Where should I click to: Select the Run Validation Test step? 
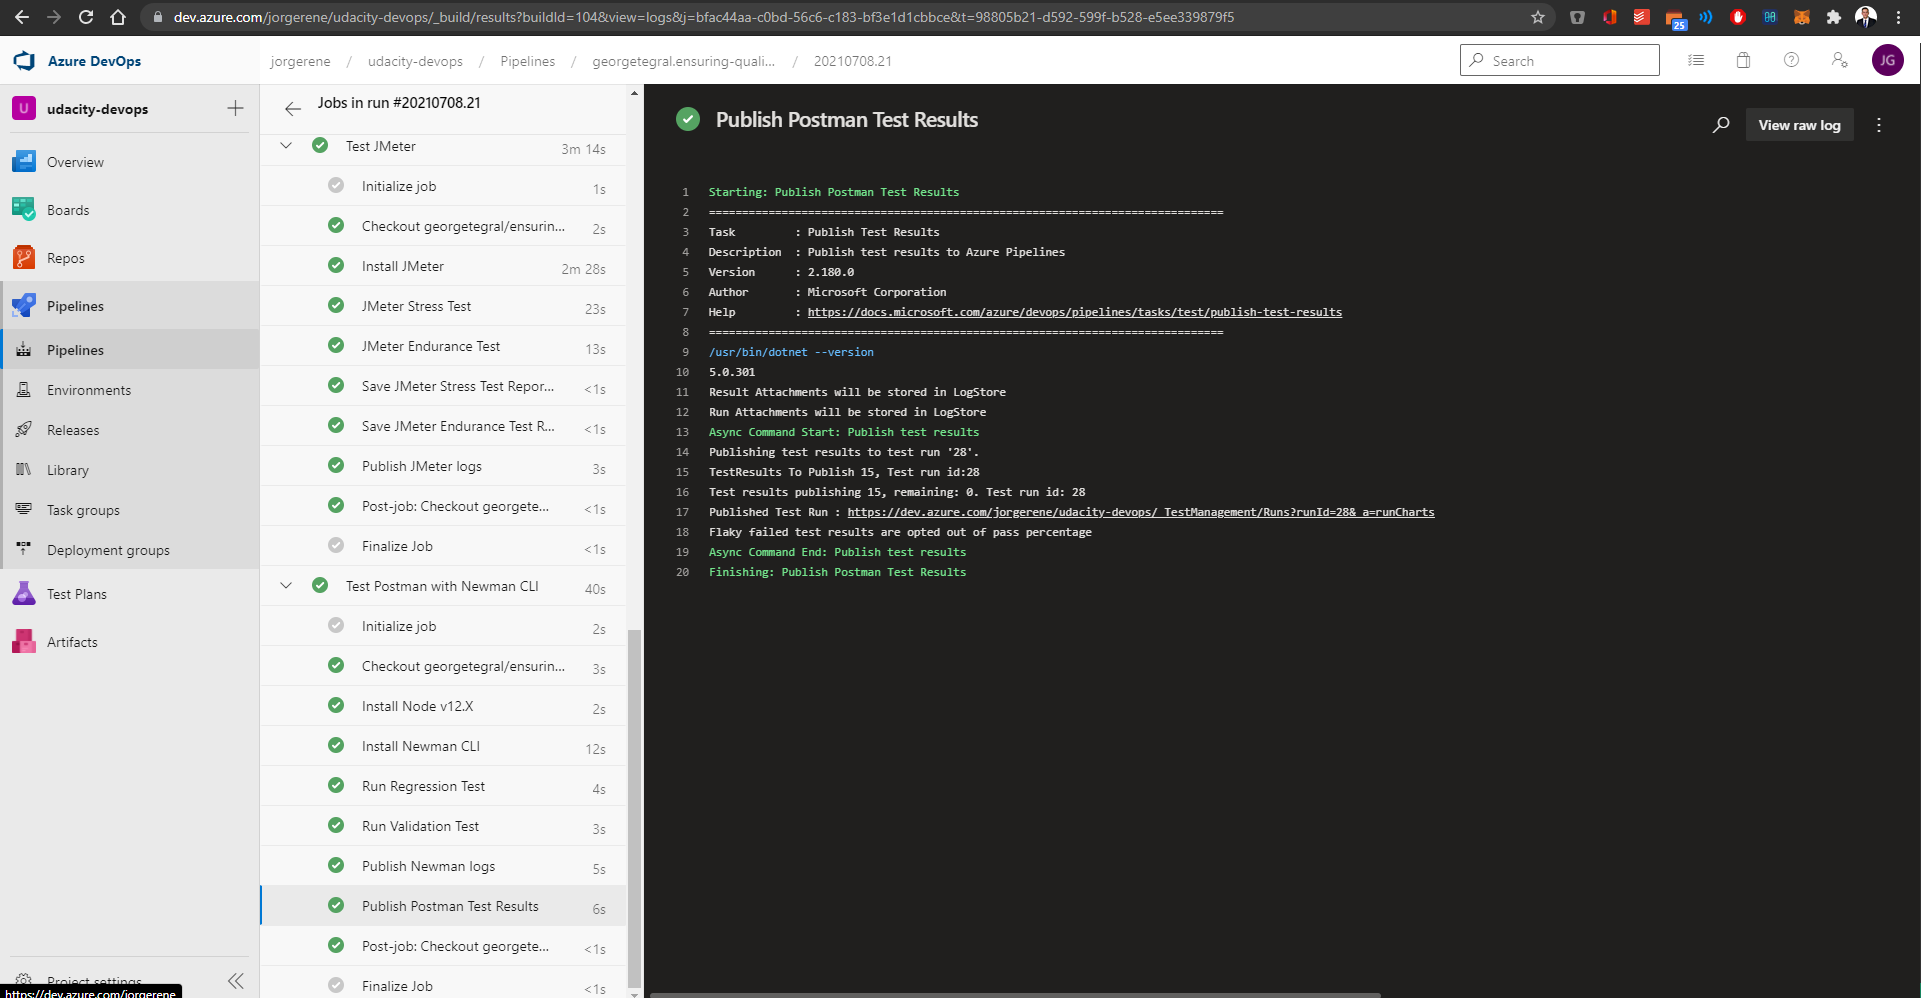pyautogui.click(x=444, y=826)
